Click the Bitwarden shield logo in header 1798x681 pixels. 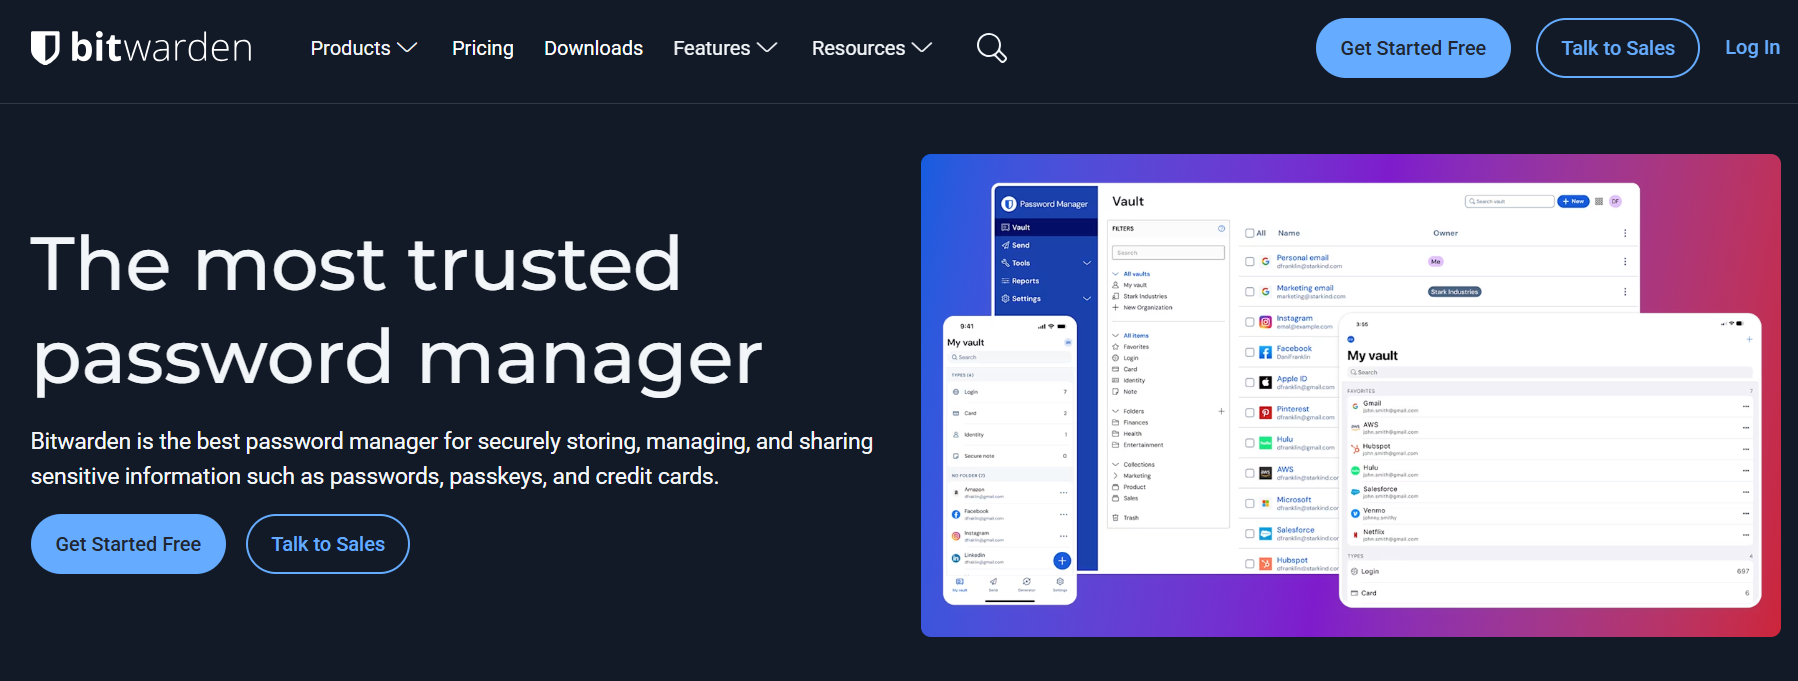45,47
